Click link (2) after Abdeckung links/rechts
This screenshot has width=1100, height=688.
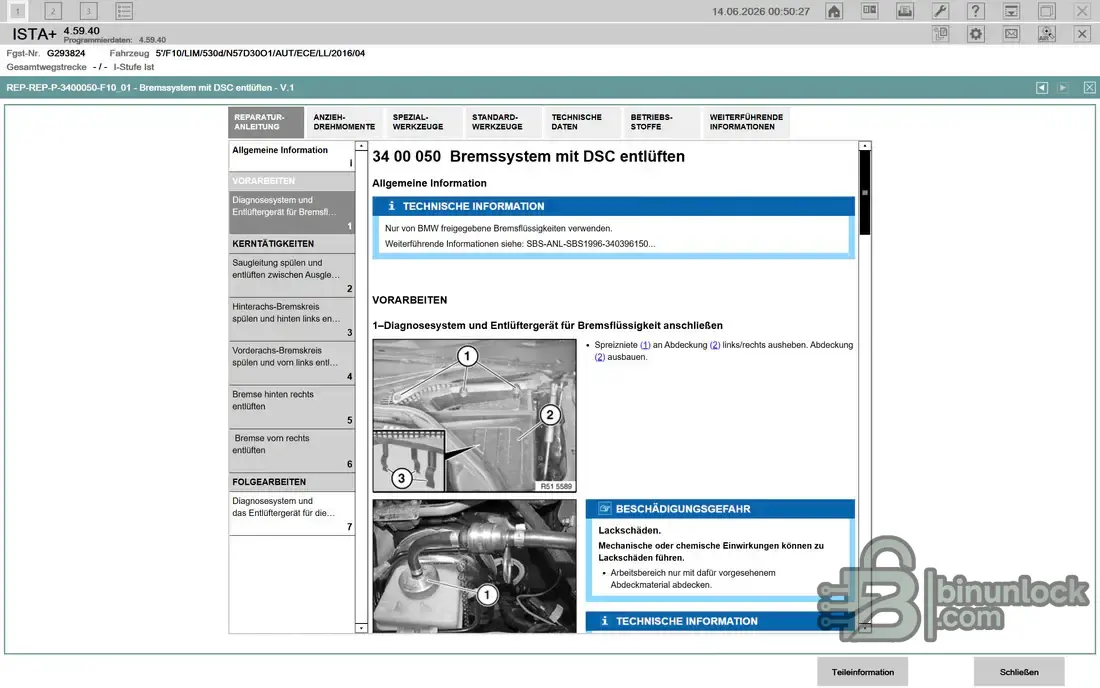(x=715, y=345)
